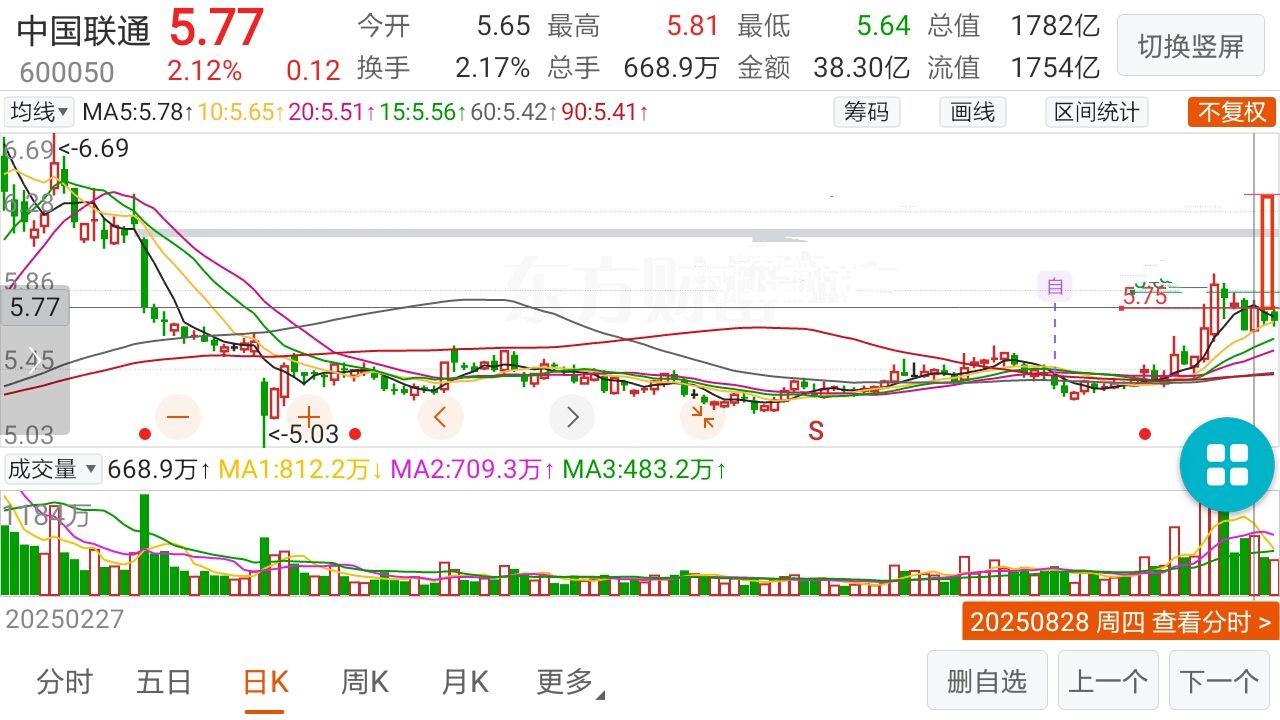Tap the stock name 中国联通
The height and width of the screenshot is (720, 1280).
84,31
